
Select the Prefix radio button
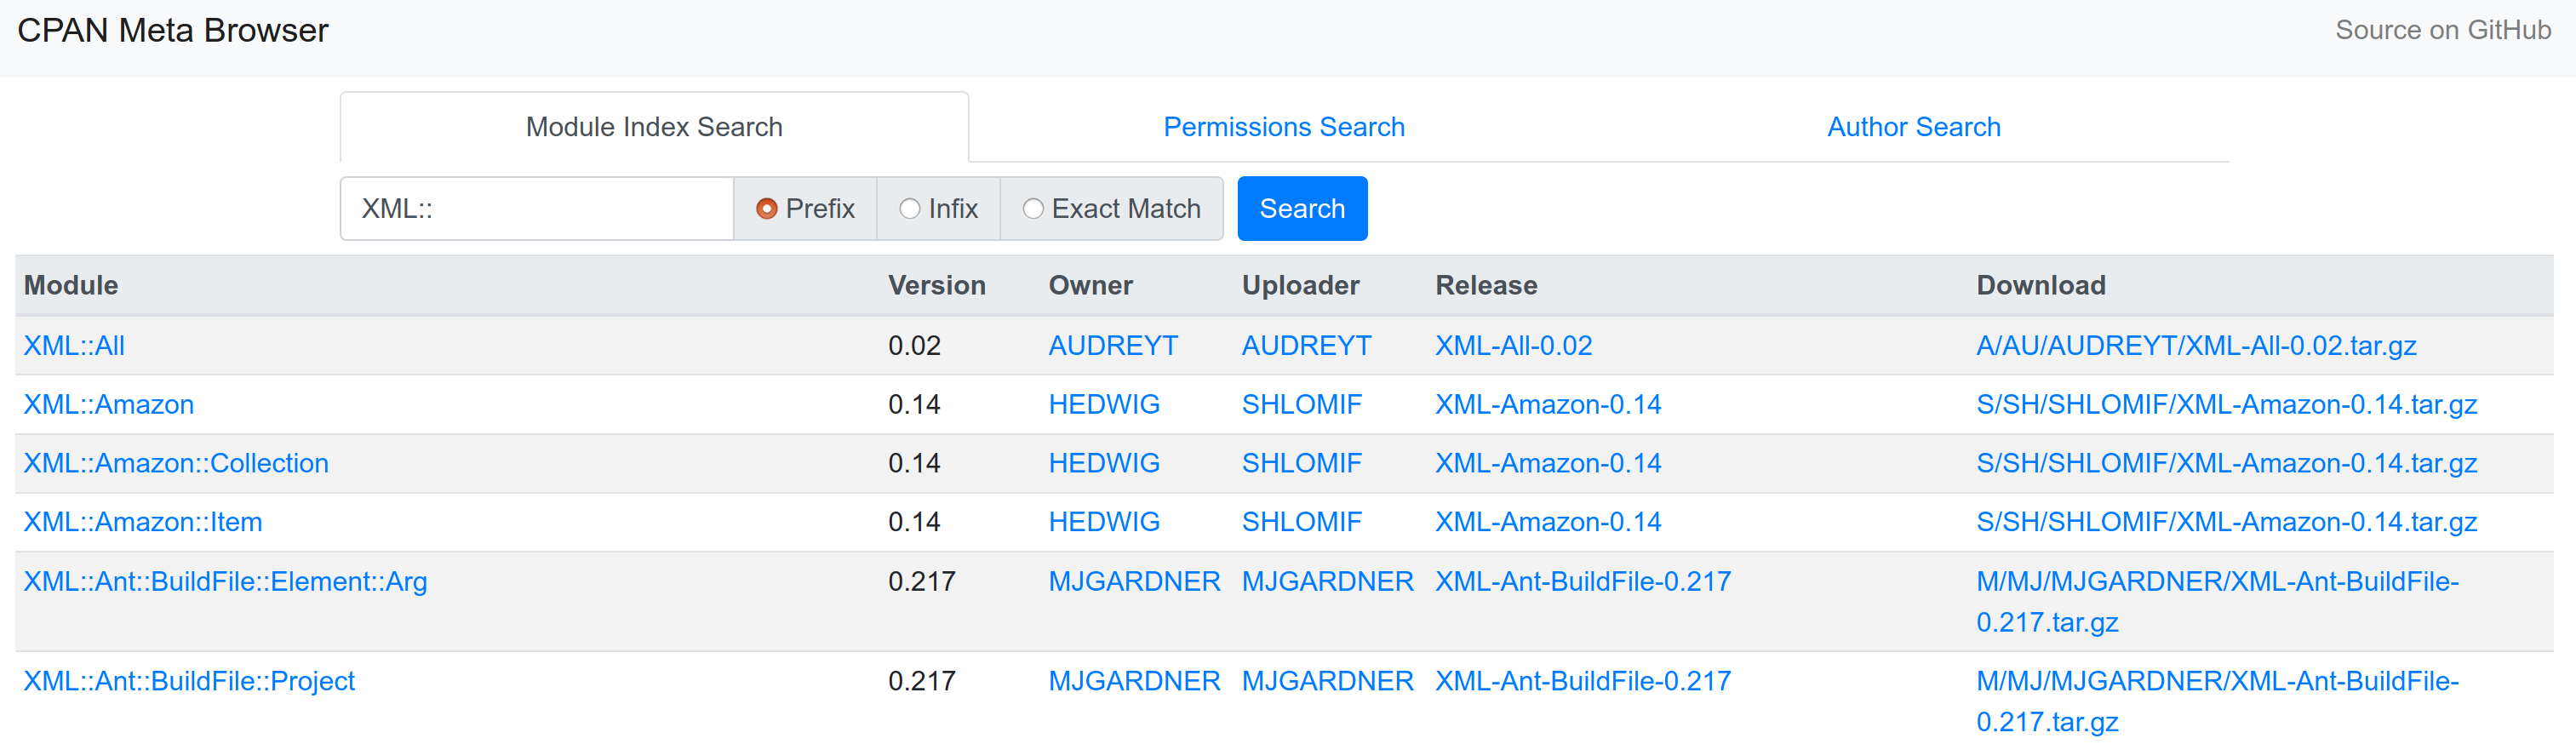pyautogui.click(x=766, y=209)
